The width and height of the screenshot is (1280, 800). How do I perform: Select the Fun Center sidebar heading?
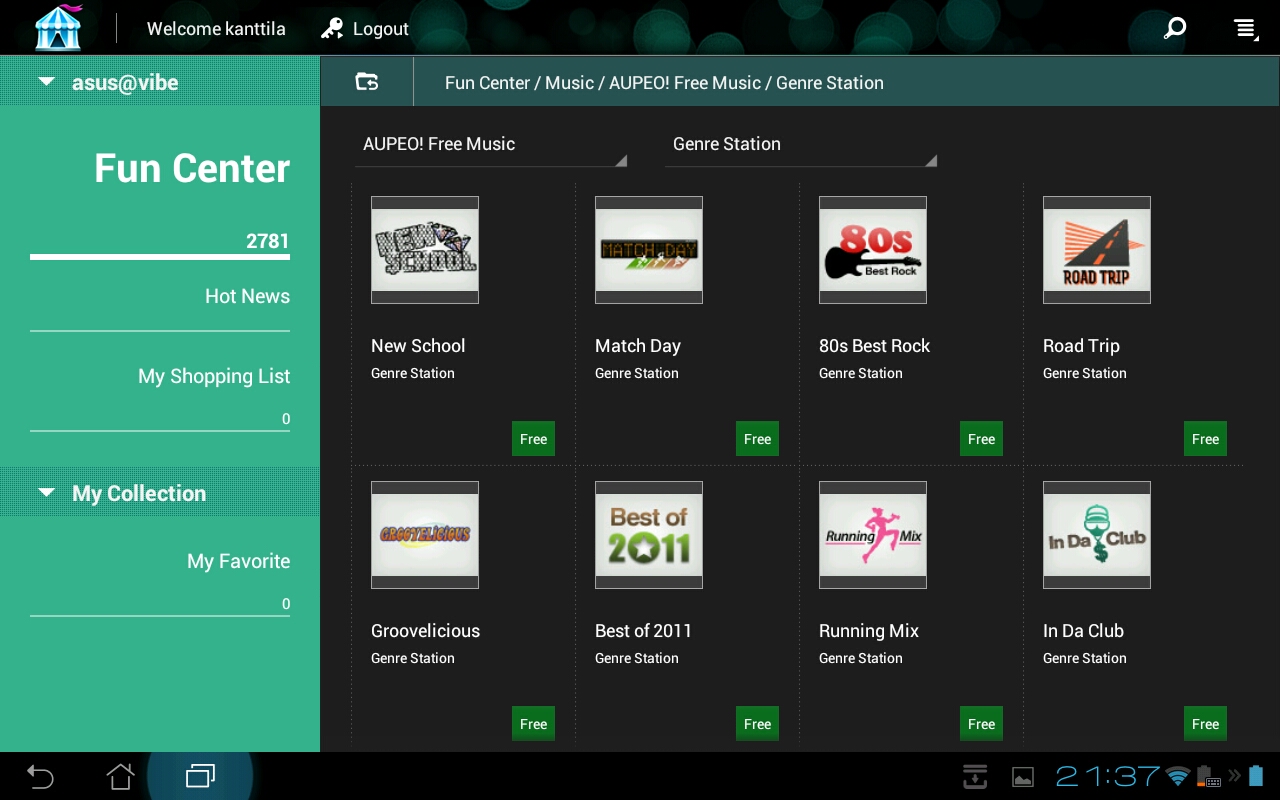(192, 168)
